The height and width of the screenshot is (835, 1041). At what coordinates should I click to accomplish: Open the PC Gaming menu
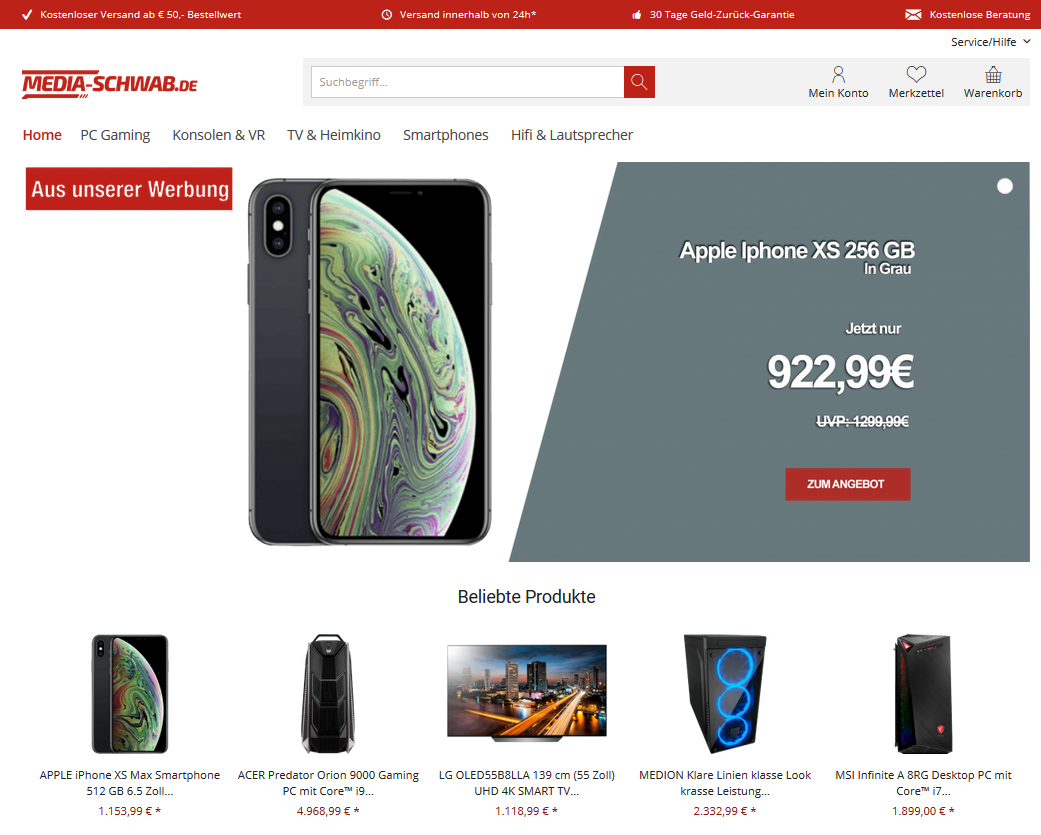116,135
